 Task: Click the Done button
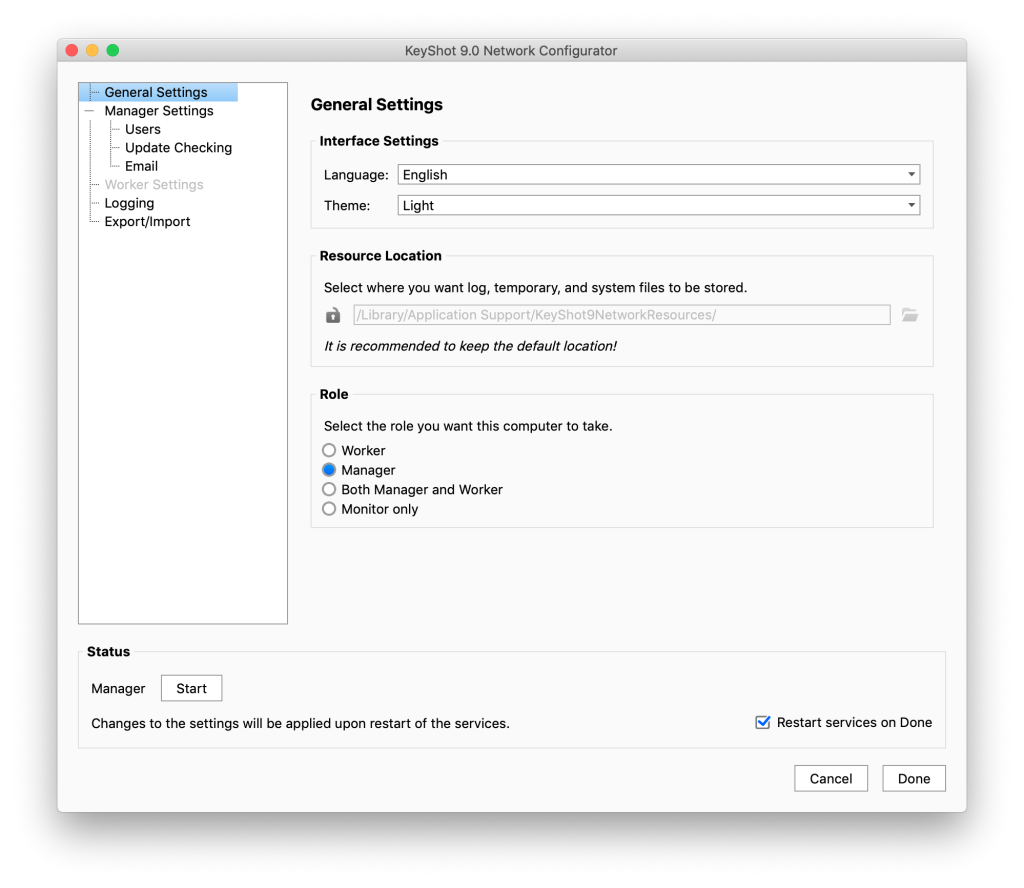coord(913,779)
